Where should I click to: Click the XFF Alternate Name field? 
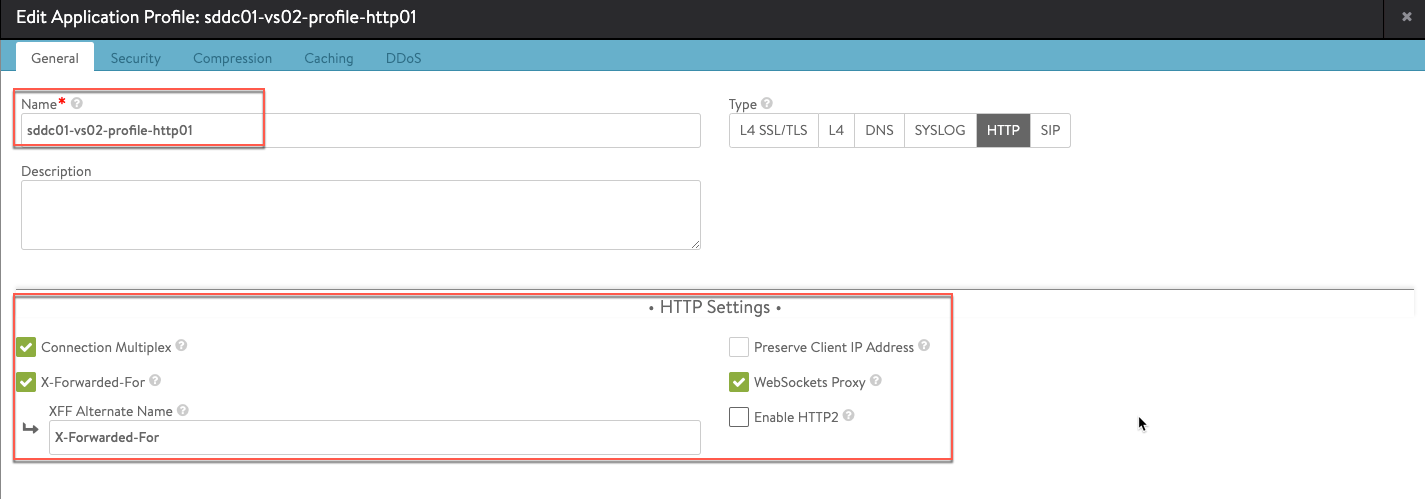pyautogui.click(x=374, y=437)
